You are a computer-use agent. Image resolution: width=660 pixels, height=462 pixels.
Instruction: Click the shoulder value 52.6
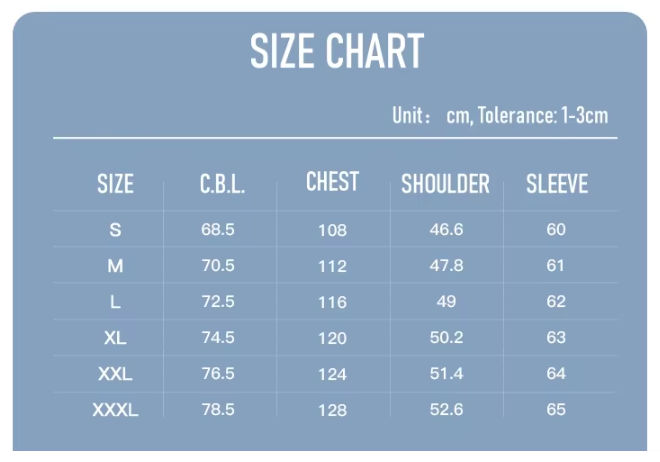click(x=446, y=410)
